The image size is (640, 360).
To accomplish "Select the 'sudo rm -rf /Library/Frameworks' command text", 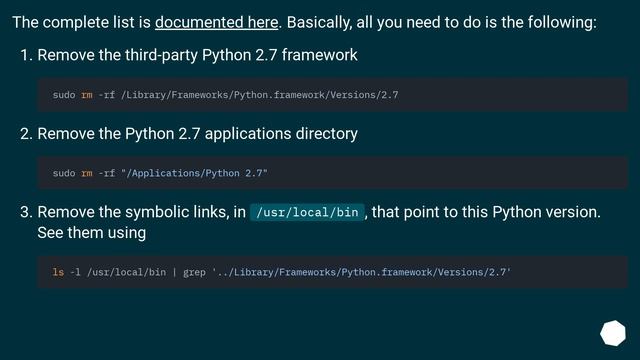I will (x=225, y=95).
